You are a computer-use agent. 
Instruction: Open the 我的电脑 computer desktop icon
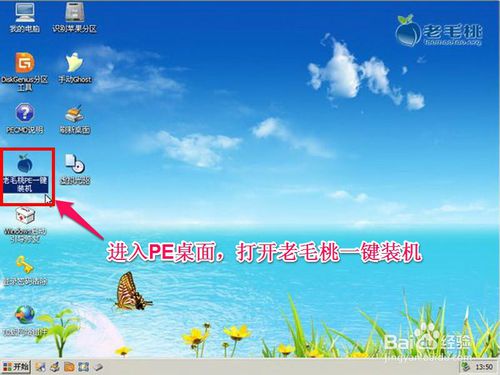pyautogui.click(x=24, y=13)
